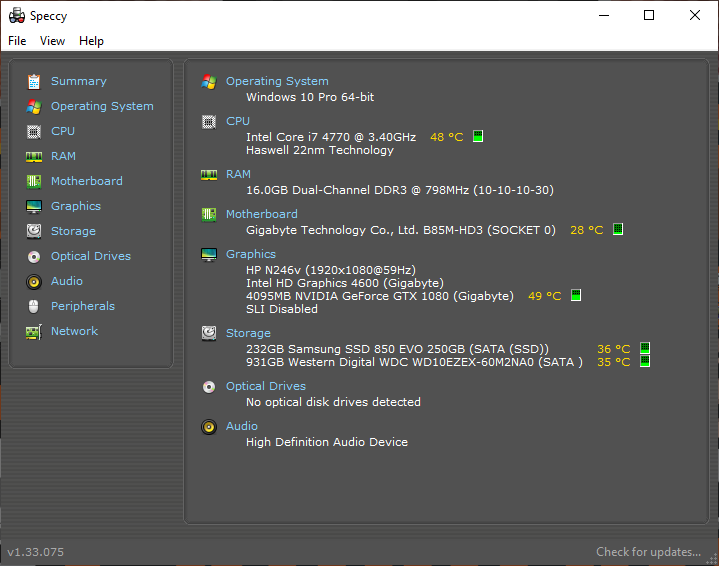Select Audio sidebar entry

pyautogui.click(x=67, y=281)
